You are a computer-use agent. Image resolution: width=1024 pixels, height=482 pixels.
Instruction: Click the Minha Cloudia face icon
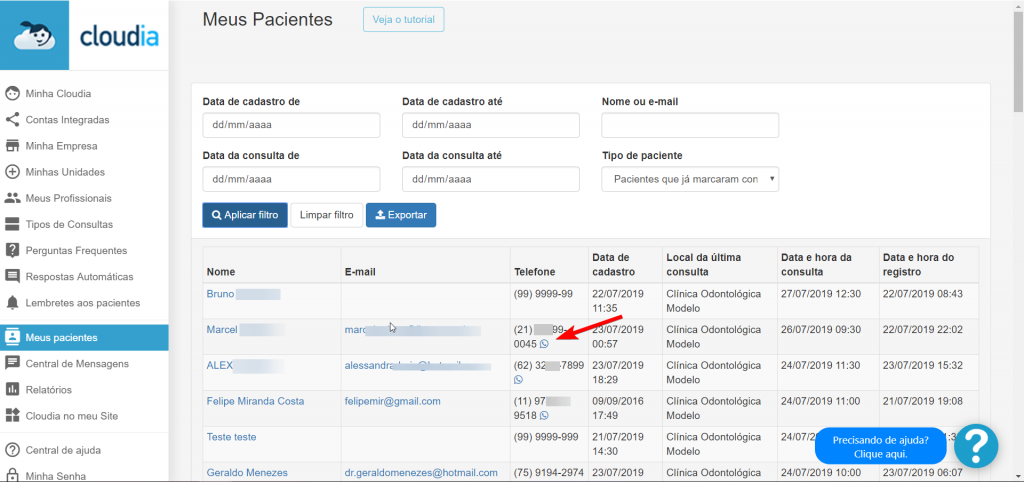(12, 93)
